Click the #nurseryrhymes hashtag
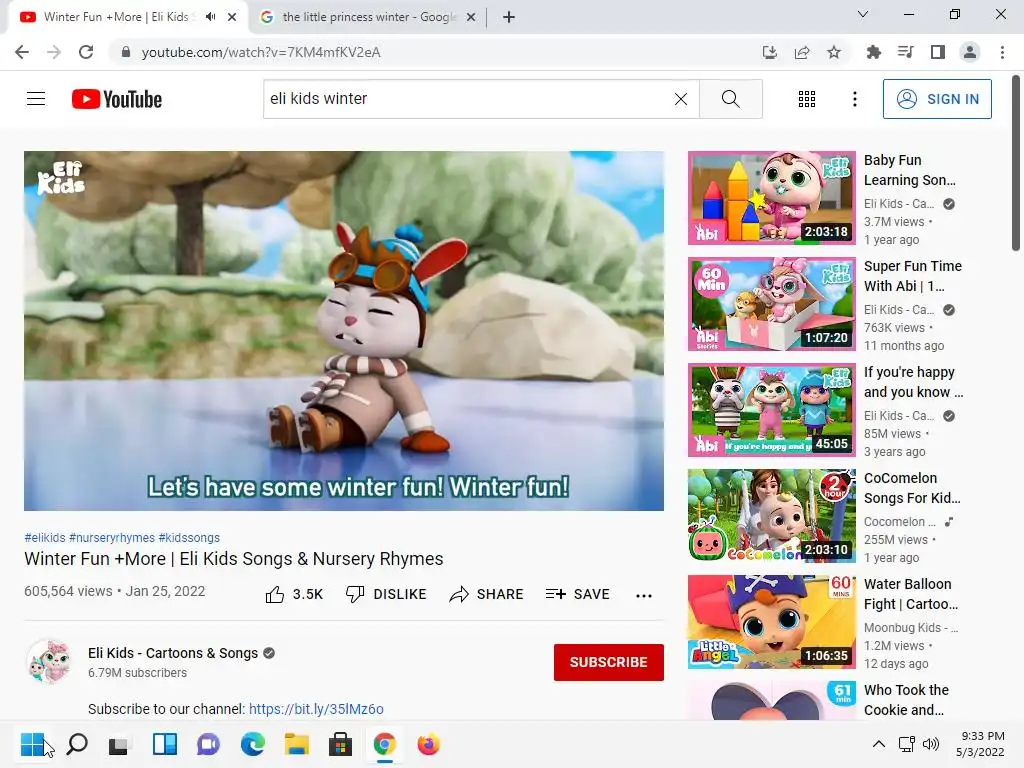This screenshot has height=768, width=1024. coord(112,537)
